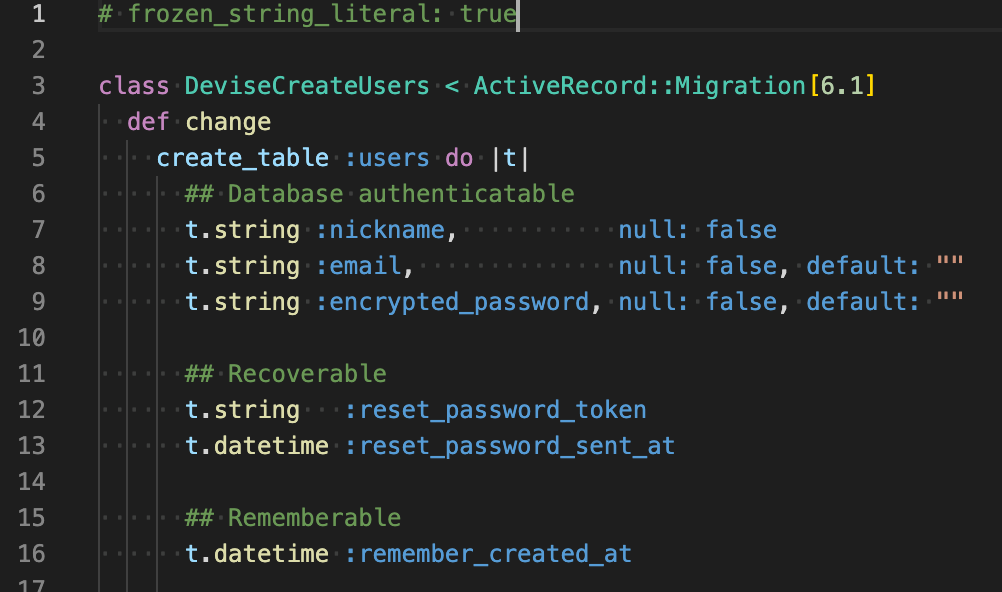Viewport: 1002px width, 592px height.
Task: Click :reset_password_sent_at symbol
Action: [509, 446]
